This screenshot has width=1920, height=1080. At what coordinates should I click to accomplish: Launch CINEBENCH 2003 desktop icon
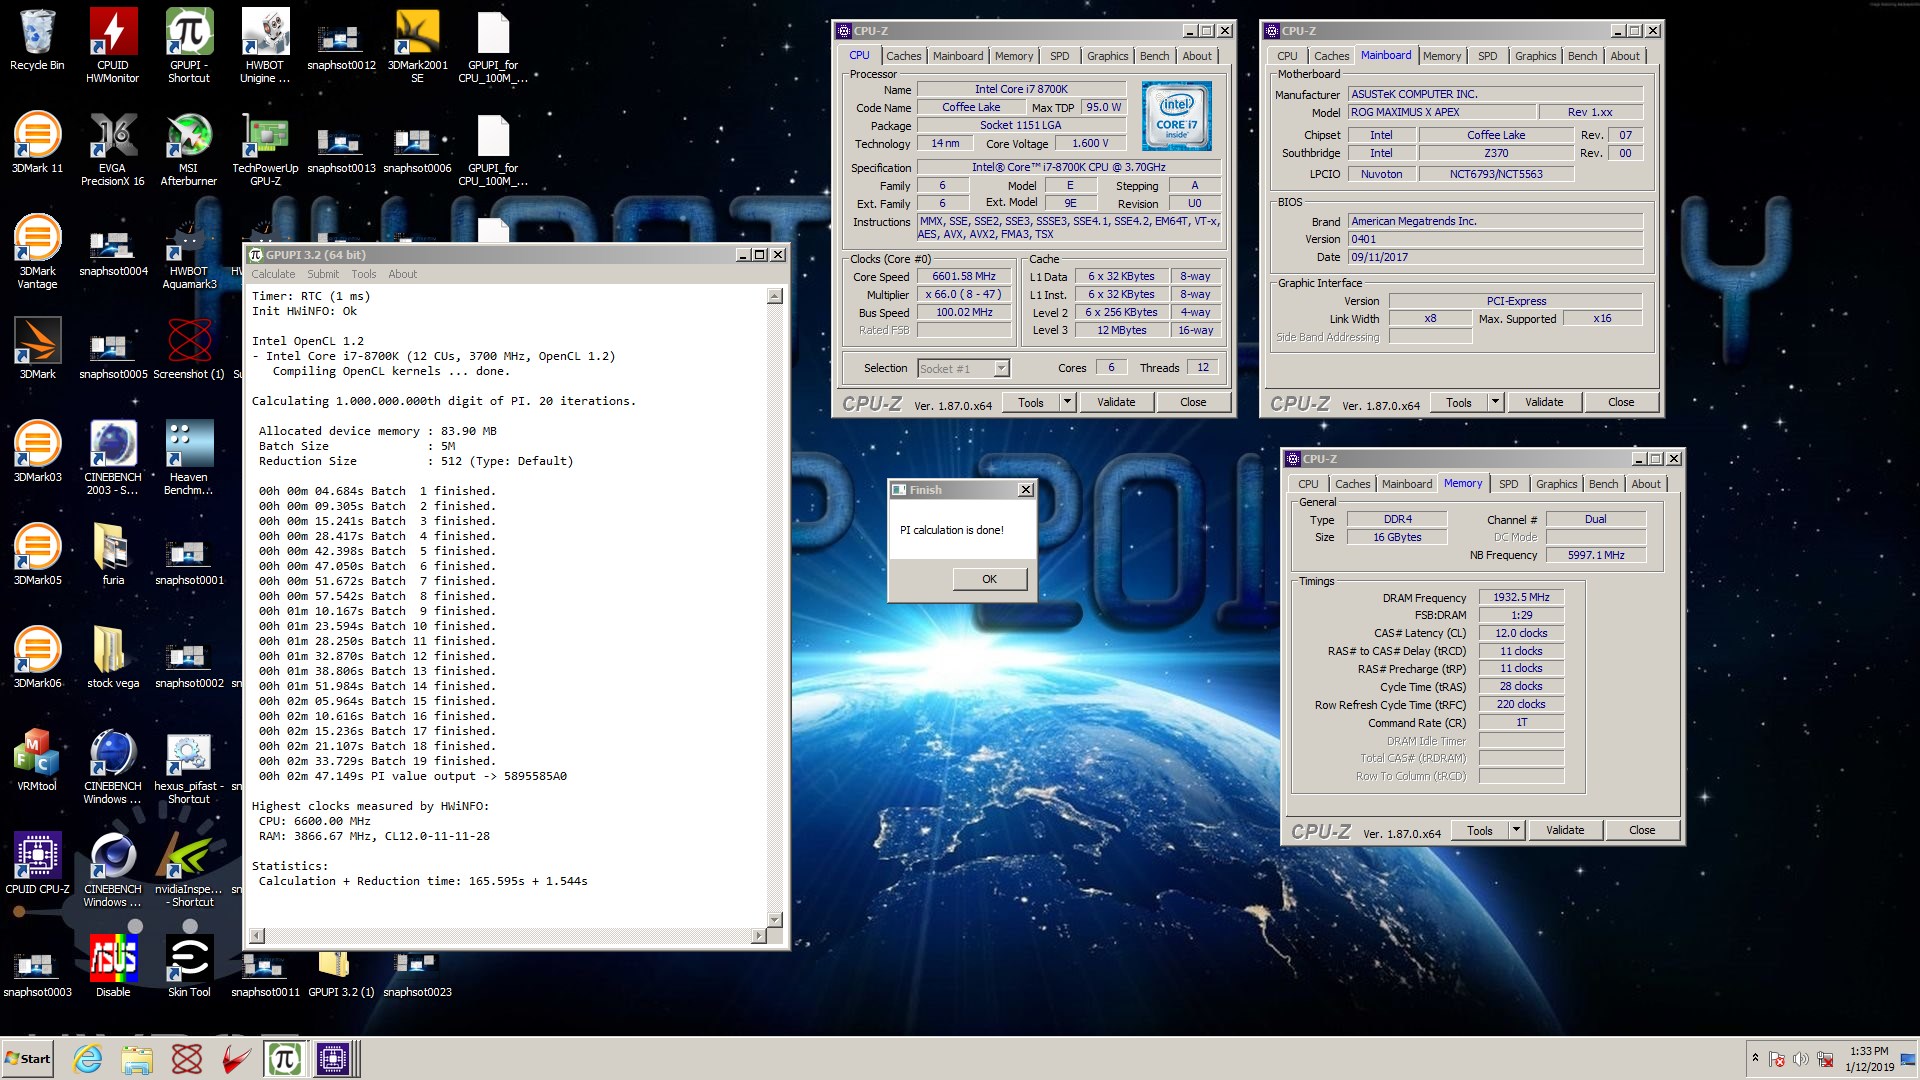pyautogui.click(x=113, y=458)
